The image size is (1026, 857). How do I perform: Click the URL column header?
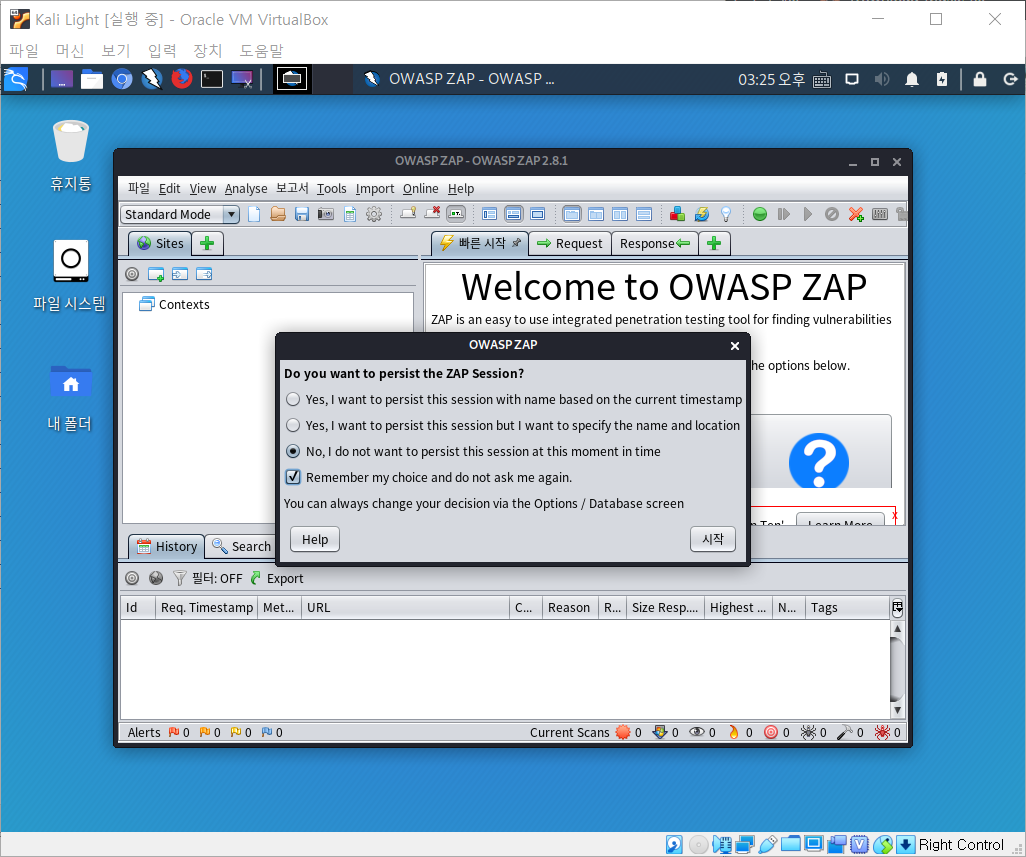(405, 607)
